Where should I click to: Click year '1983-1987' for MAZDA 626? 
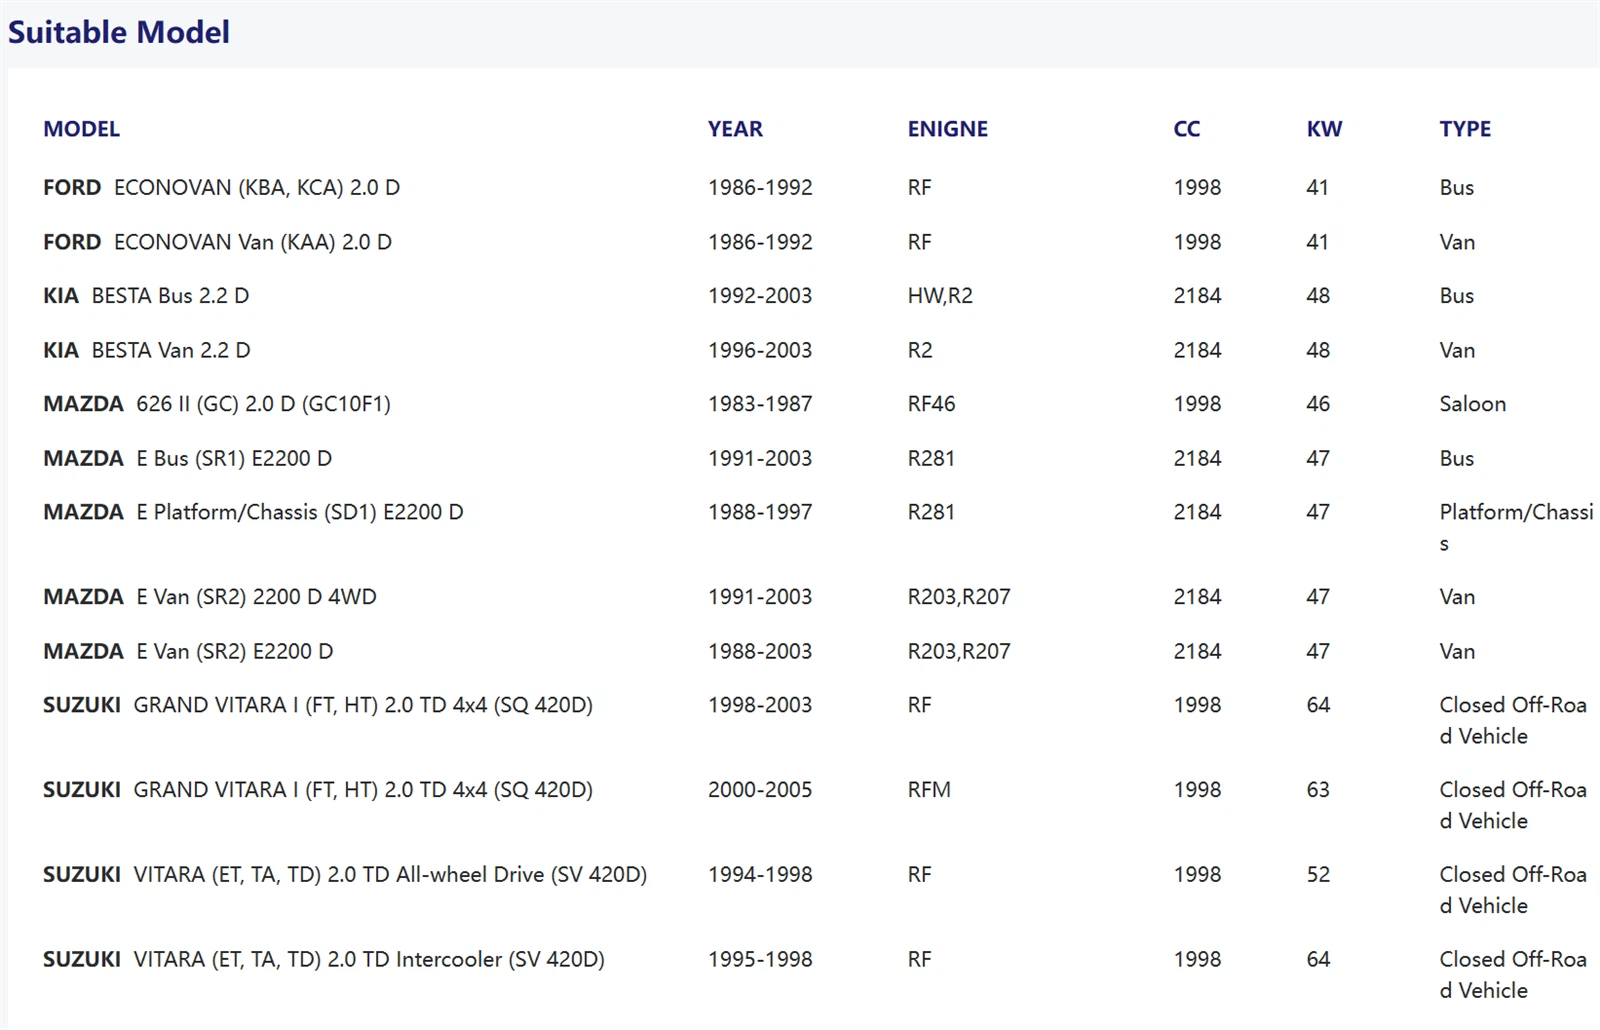pos(760,404)
